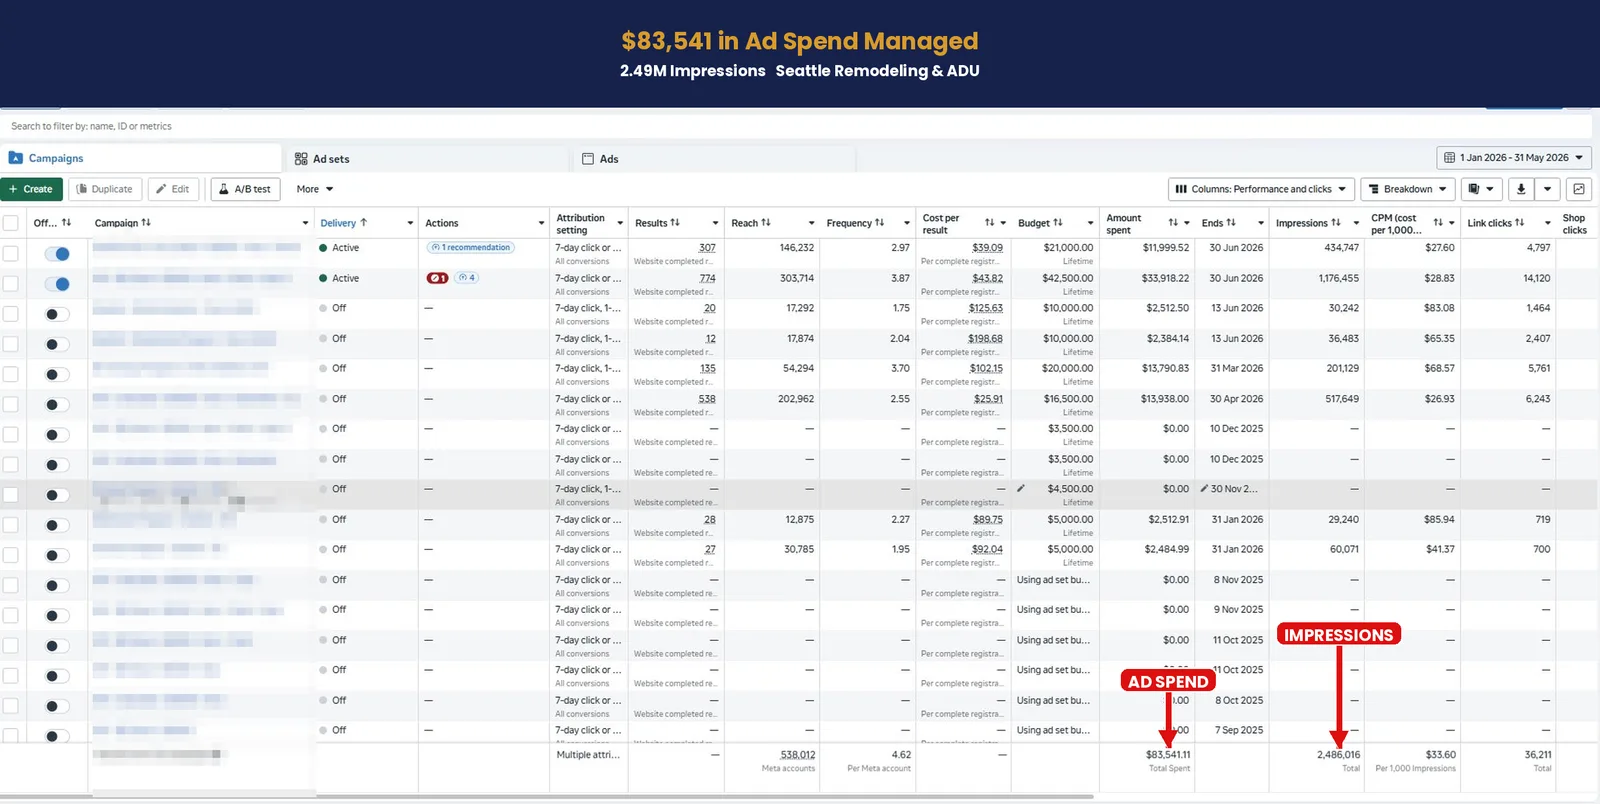Sort the Results column using its arrows
This screenshot has height=804, width=1600.
pos(675,223)
